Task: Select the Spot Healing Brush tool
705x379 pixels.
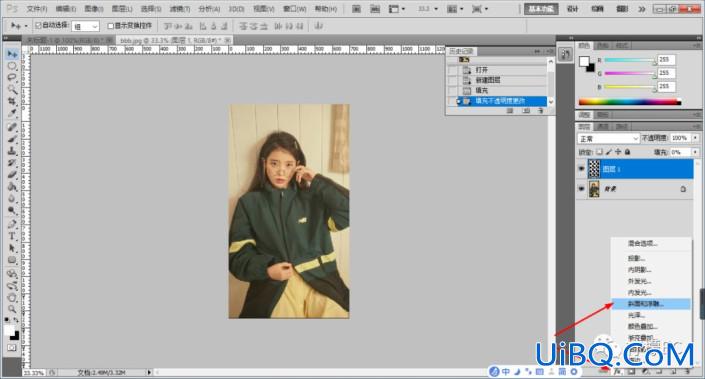Action: (12, 127)
